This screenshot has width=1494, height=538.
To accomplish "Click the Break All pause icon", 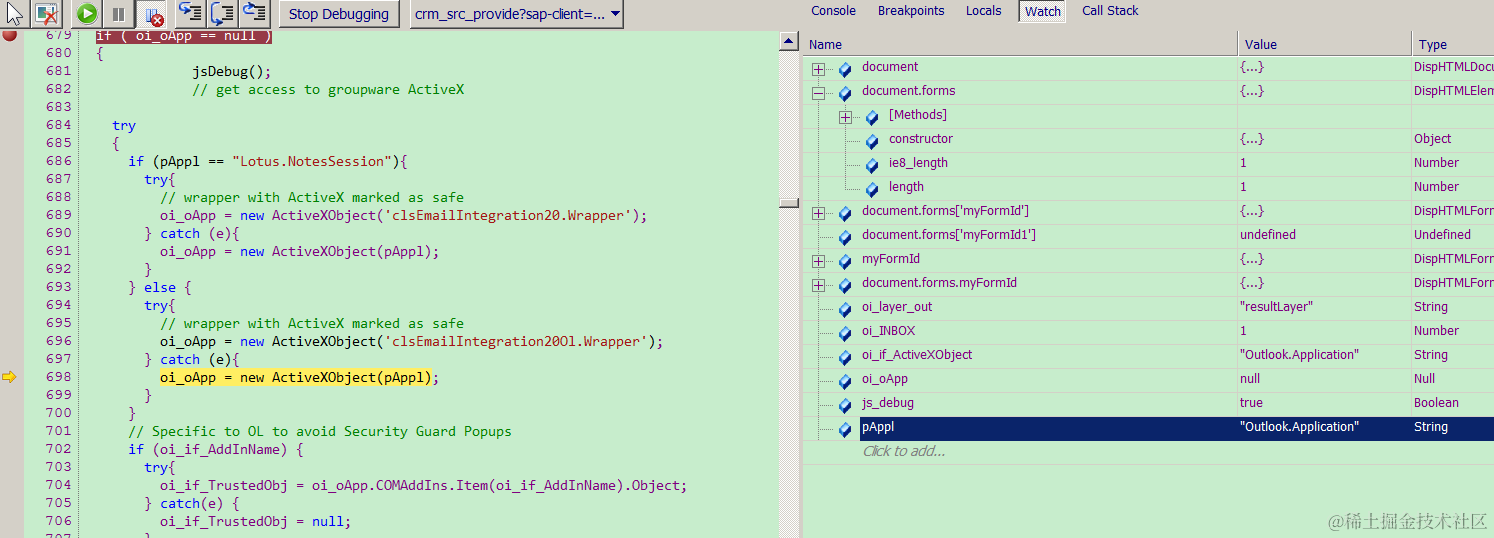I will [x=118, y=14].
